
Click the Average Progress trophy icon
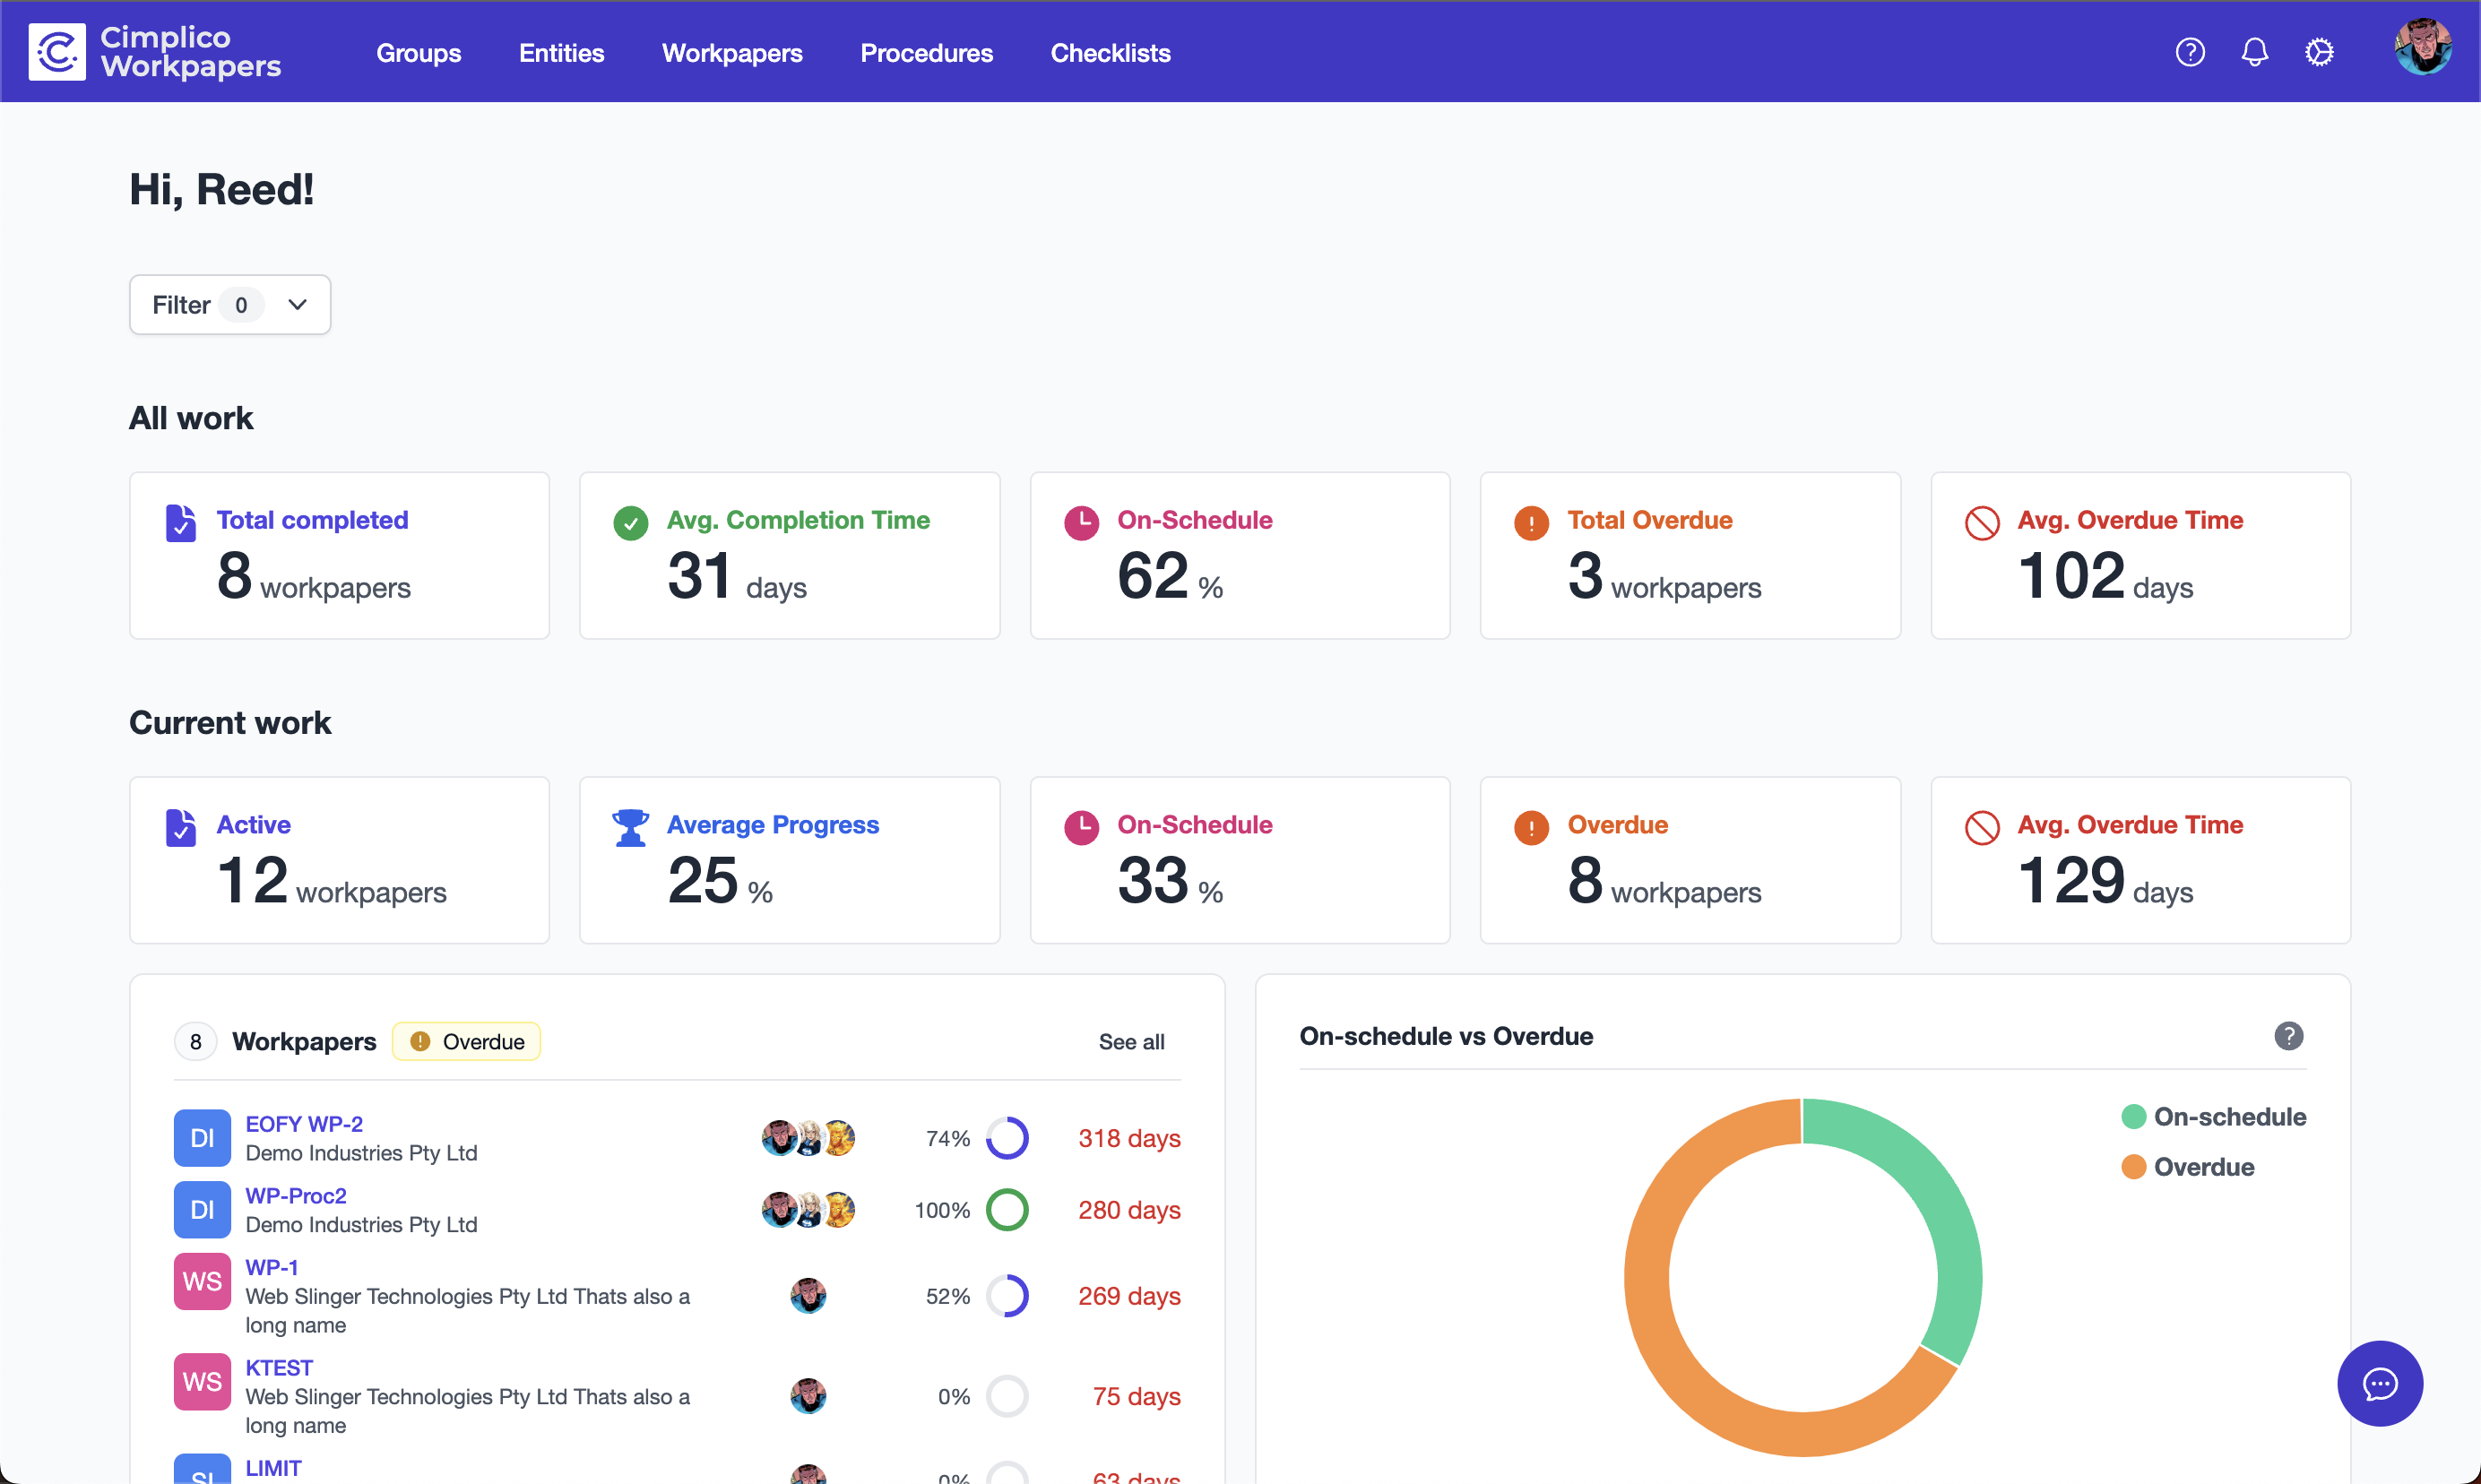pos(631,828)
